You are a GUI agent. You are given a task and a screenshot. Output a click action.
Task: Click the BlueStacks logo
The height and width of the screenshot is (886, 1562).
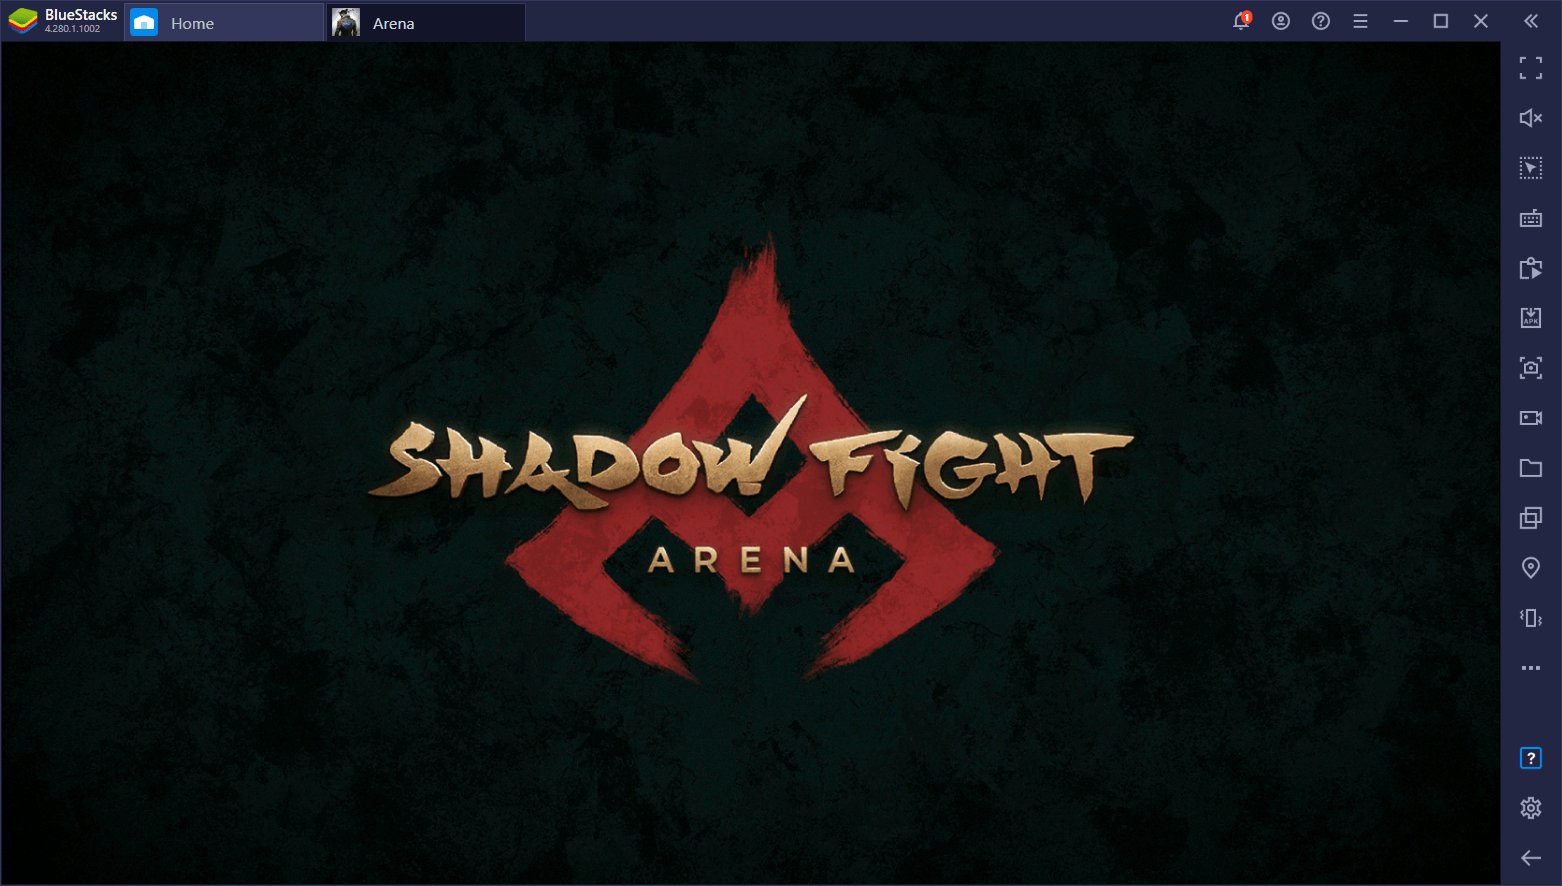[x=23, y=21]
